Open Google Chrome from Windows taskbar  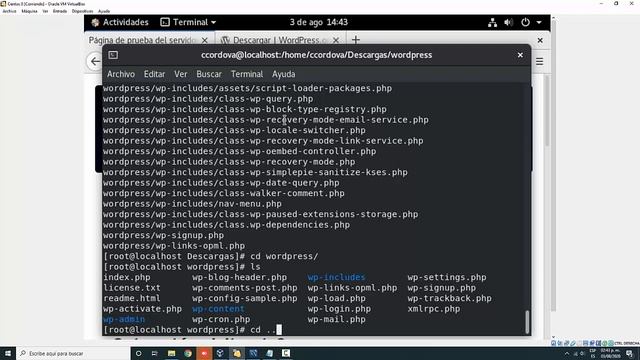pyautogui.click(x=188, y=353)
